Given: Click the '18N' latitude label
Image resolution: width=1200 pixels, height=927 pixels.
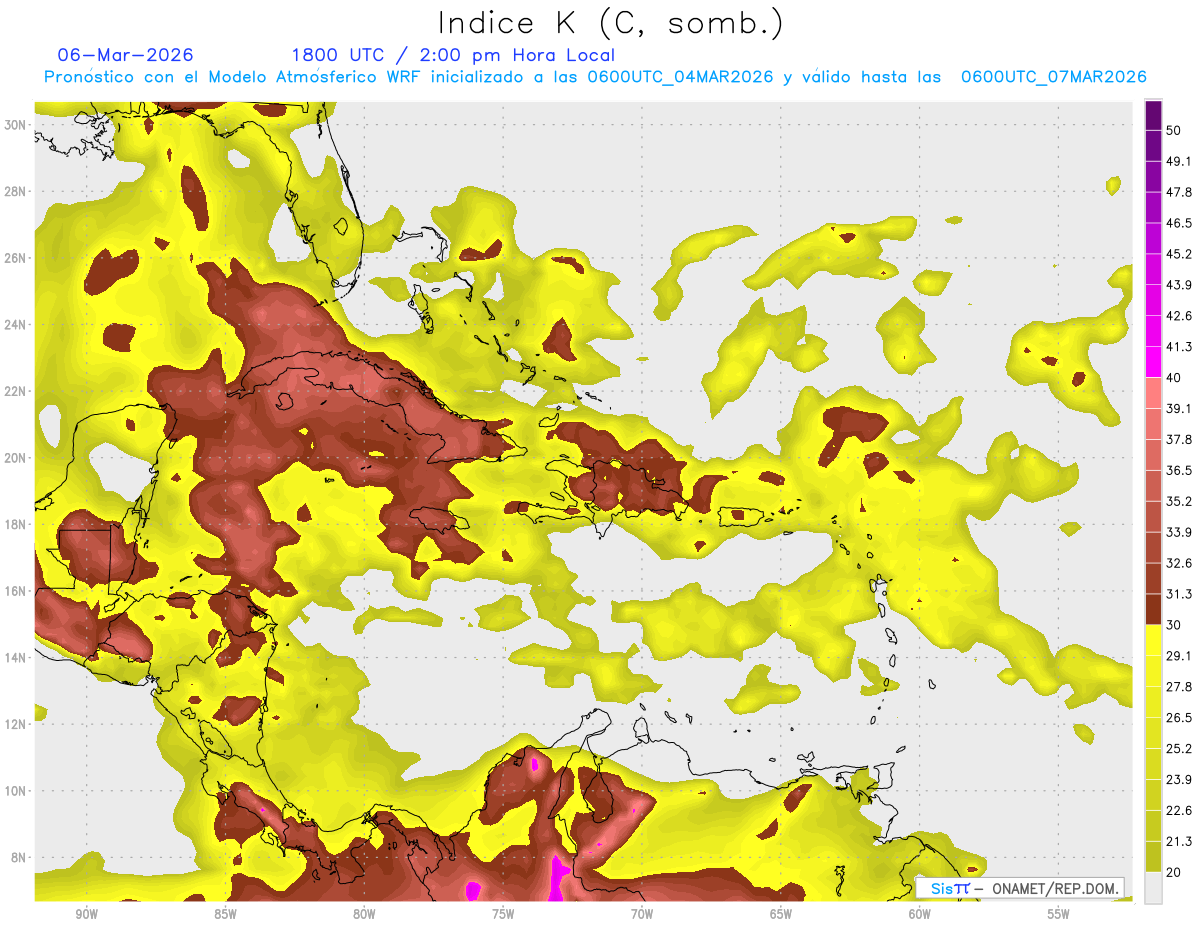Looking at the screenshot, I should (x=15, y=524).
